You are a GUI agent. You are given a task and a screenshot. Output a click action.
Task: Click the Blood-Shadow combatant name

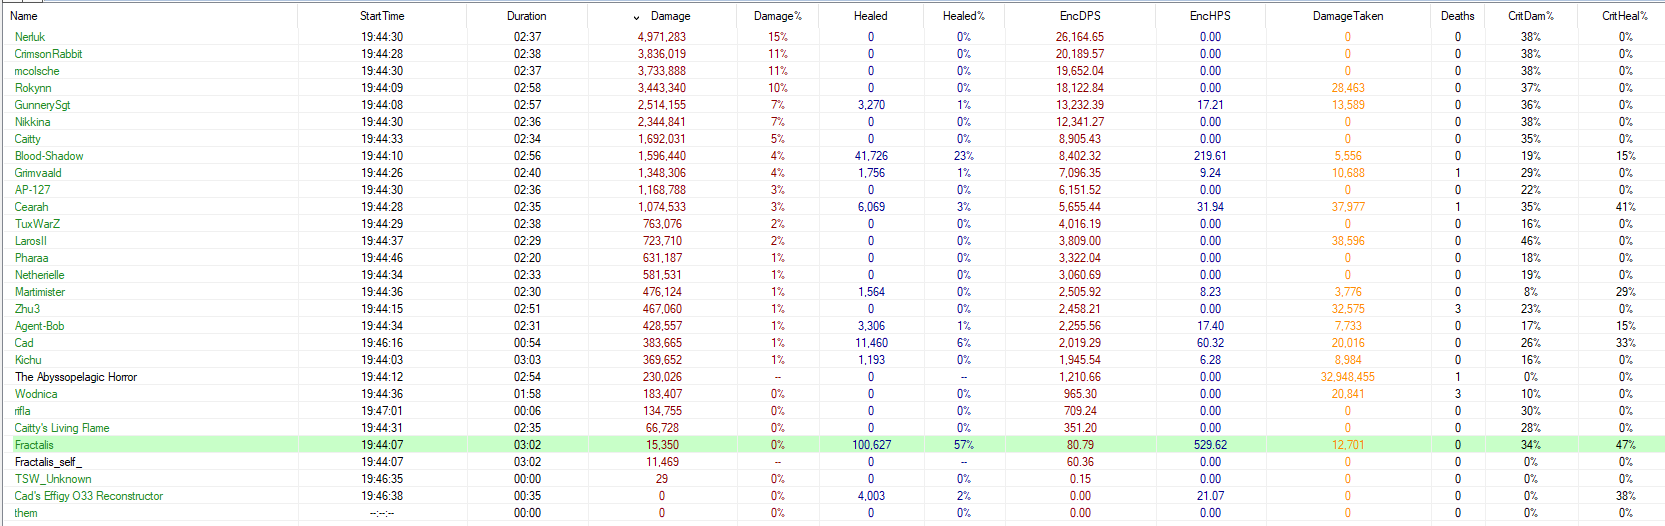pyautogui.click(x=49, y=156)
